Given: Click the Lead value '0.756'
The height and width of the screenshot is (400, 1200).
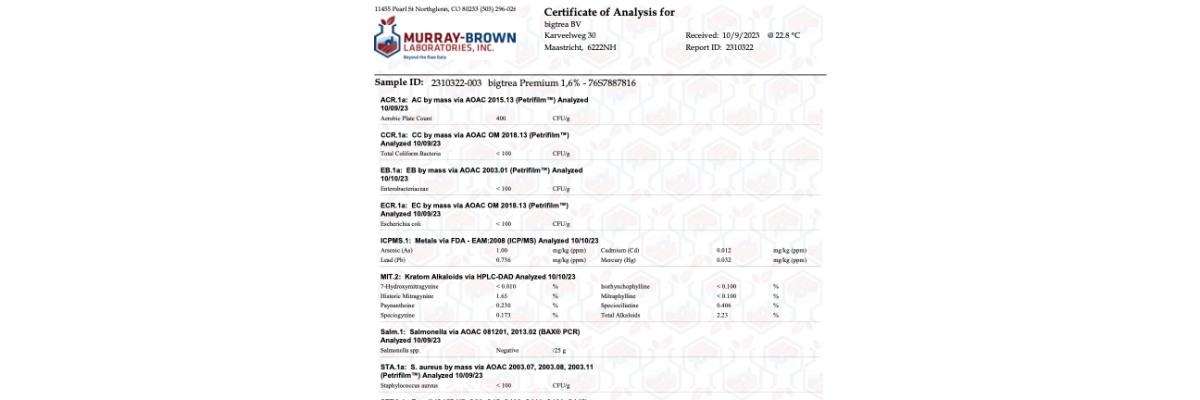Looking at the screenshot, I should click(x=504, y=259).
